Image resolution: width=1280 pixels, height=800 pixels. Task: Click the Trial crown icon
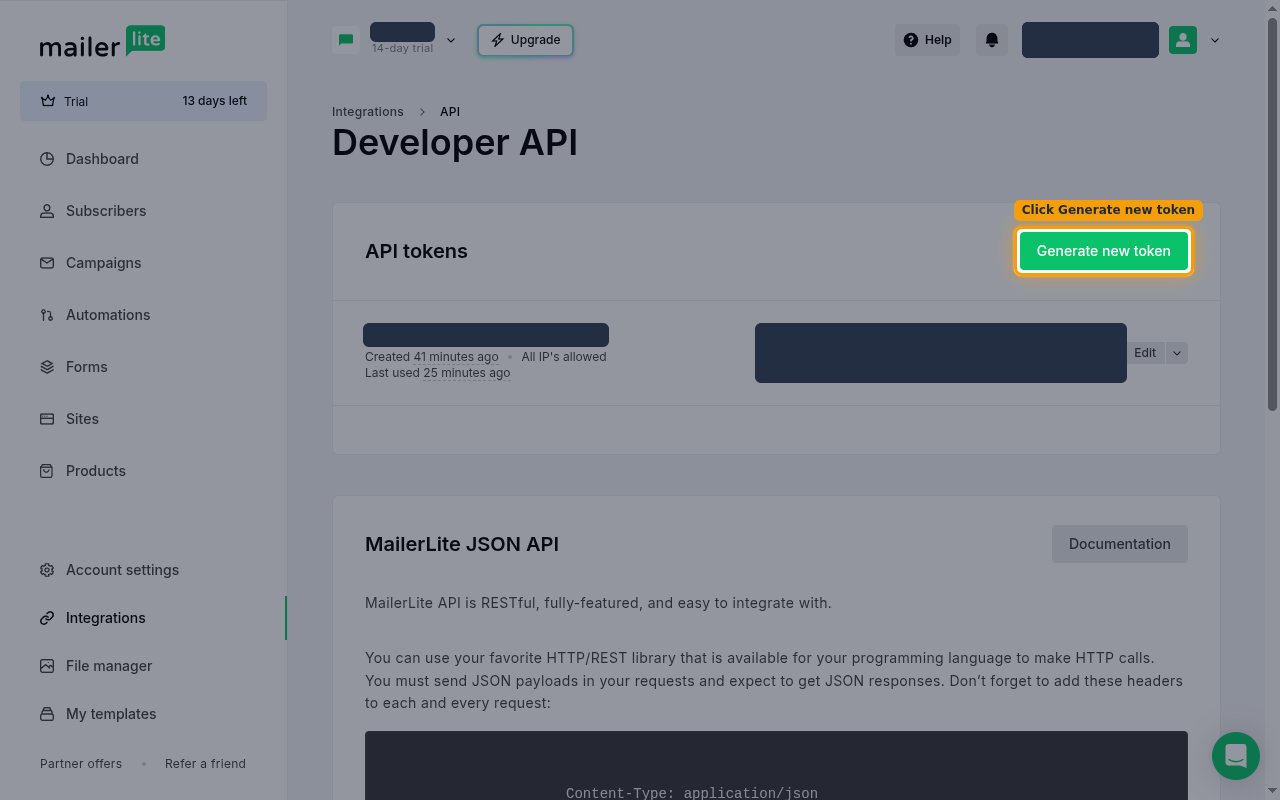pos(47,101)
